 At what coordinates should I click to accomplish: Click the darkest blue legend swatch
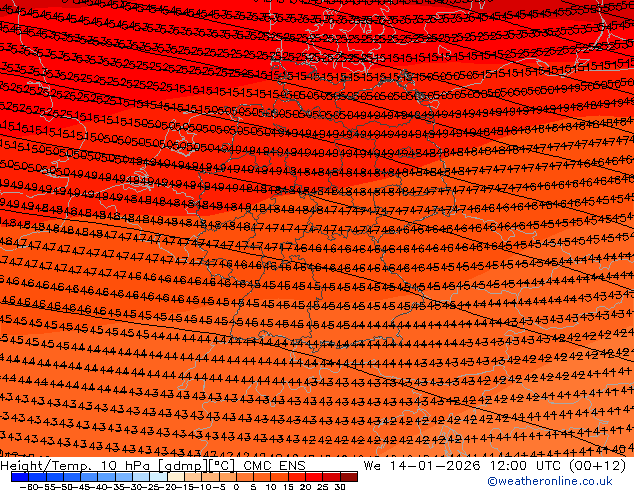pos(20,477)
